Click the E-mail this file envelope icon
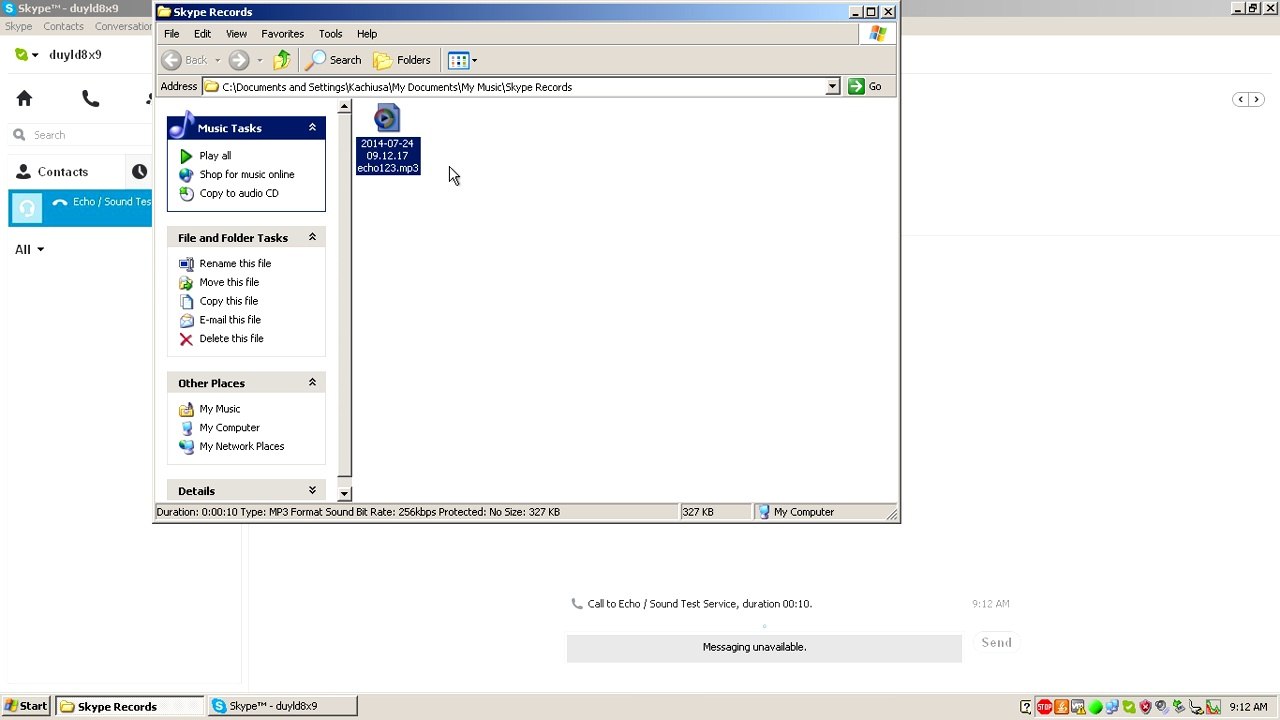The width and height of the screenshot is (1280, 720). [x=186, y=320]
